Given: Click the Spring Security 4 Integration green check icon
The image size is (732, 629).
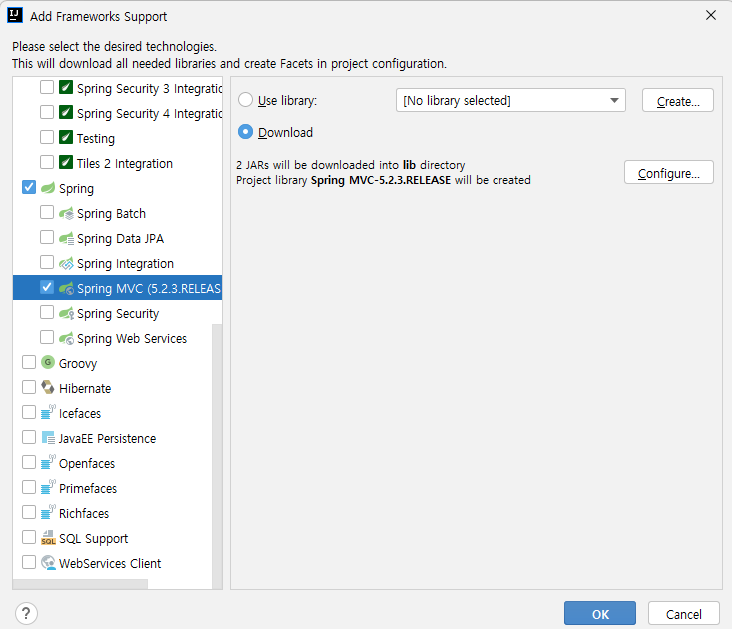Looking at the screenshot, I should [x=66, y=113].
